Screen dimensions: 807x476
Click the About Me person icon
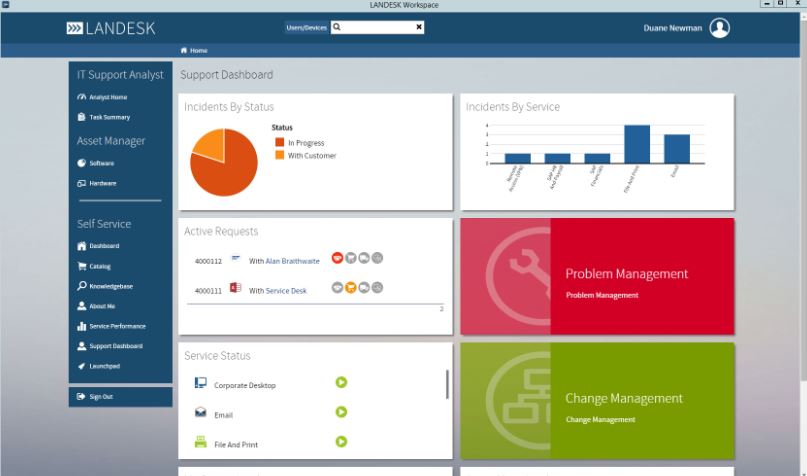point(81,306)
